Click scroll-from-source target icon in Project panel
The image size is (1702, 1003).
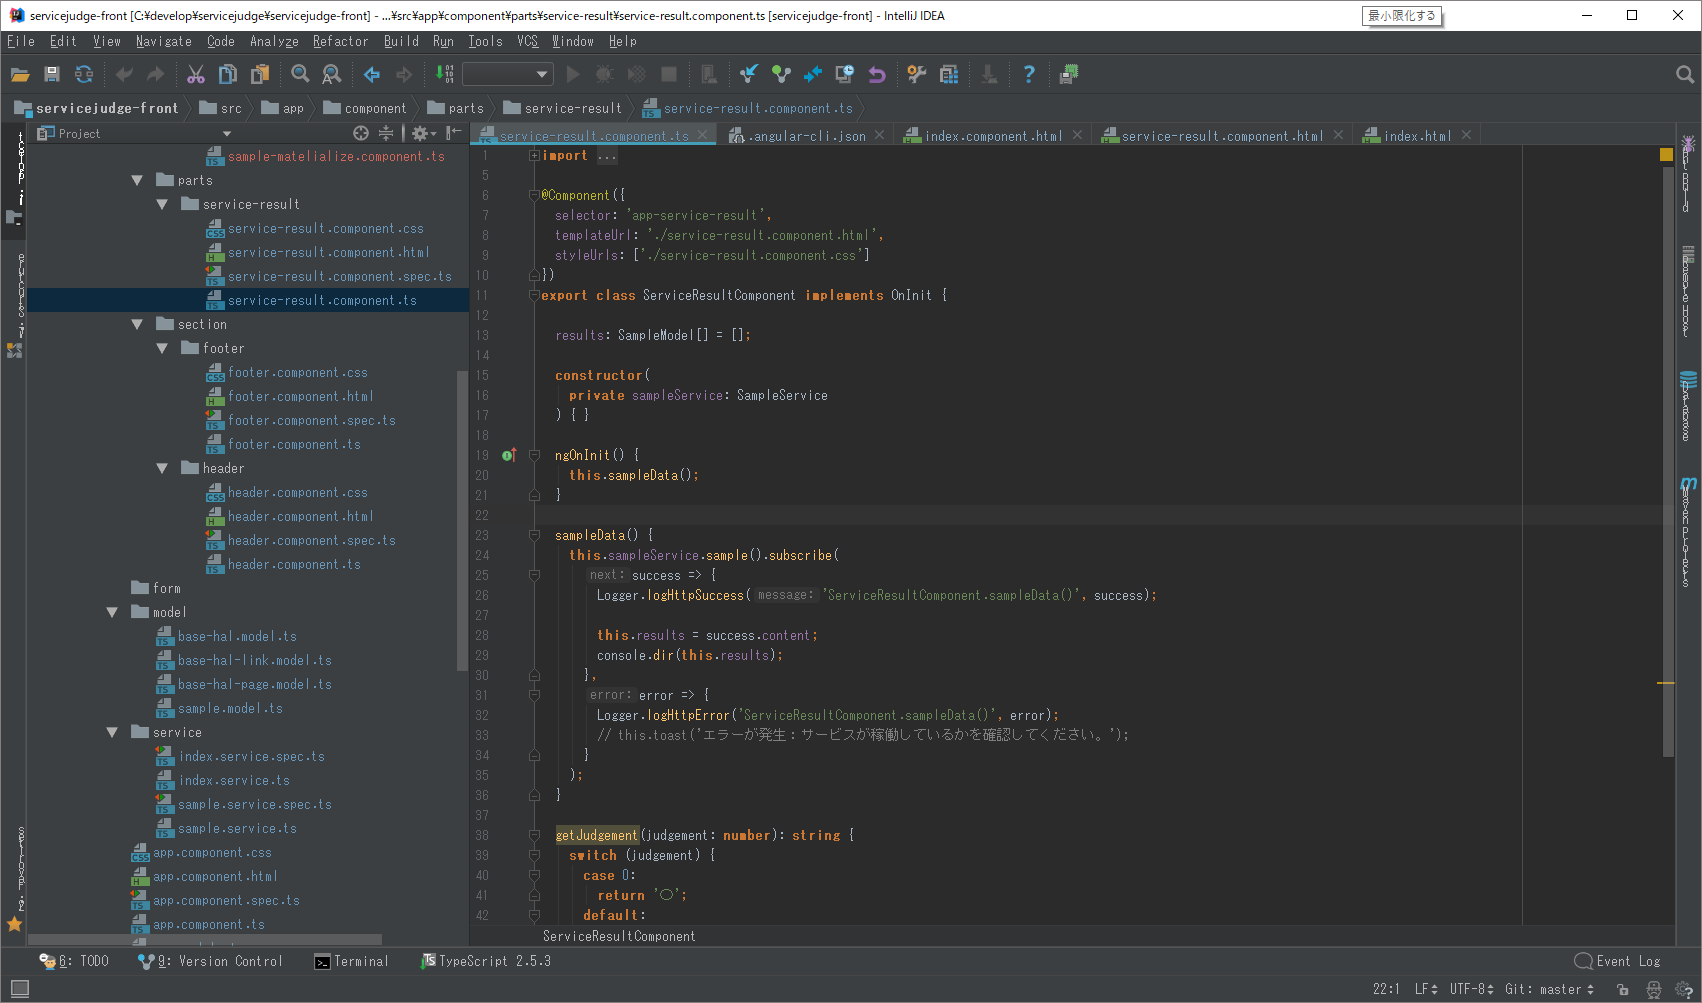361,133
